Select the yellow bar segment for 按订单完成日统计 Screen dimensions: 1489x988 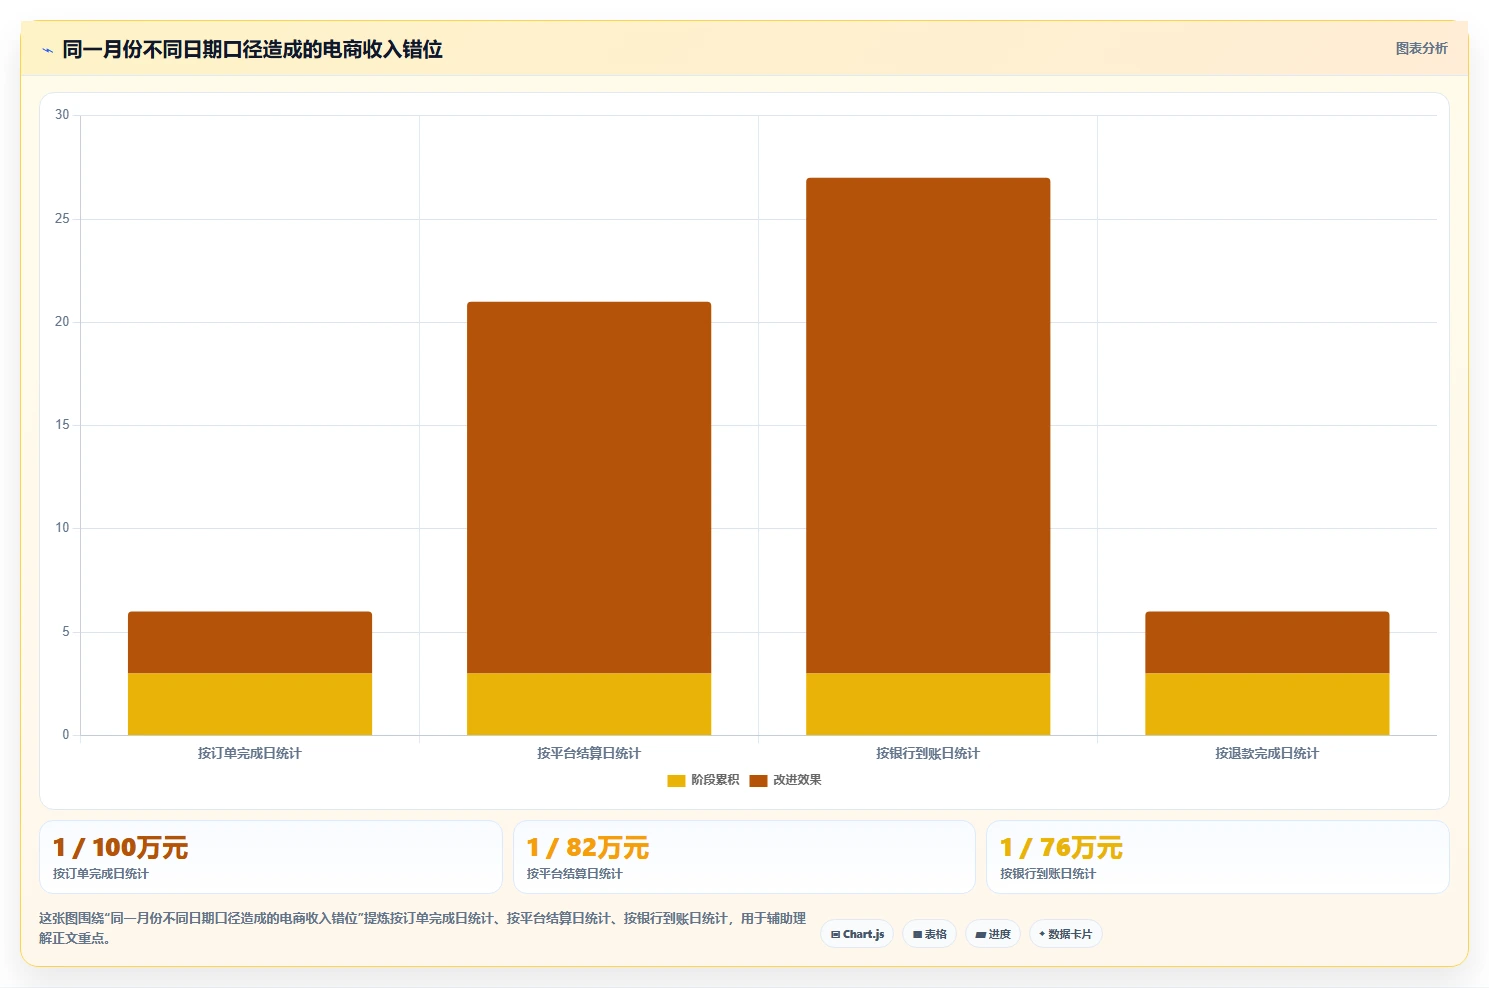coord(250,704)
